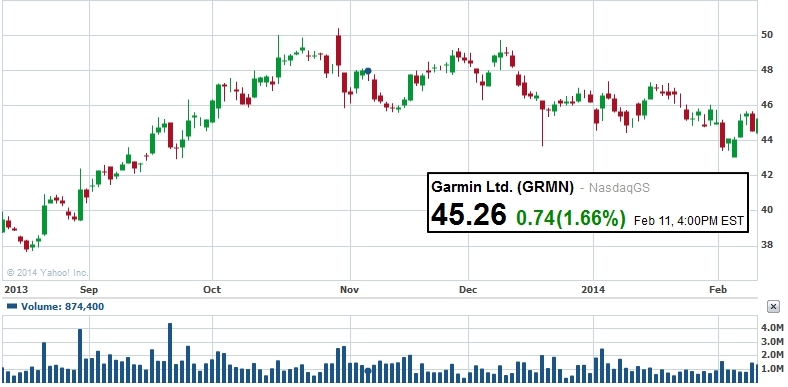Click the 45.26 price value
Viewport: 788px width, 387px height.
pyautogui.click(x=468, y=215)
